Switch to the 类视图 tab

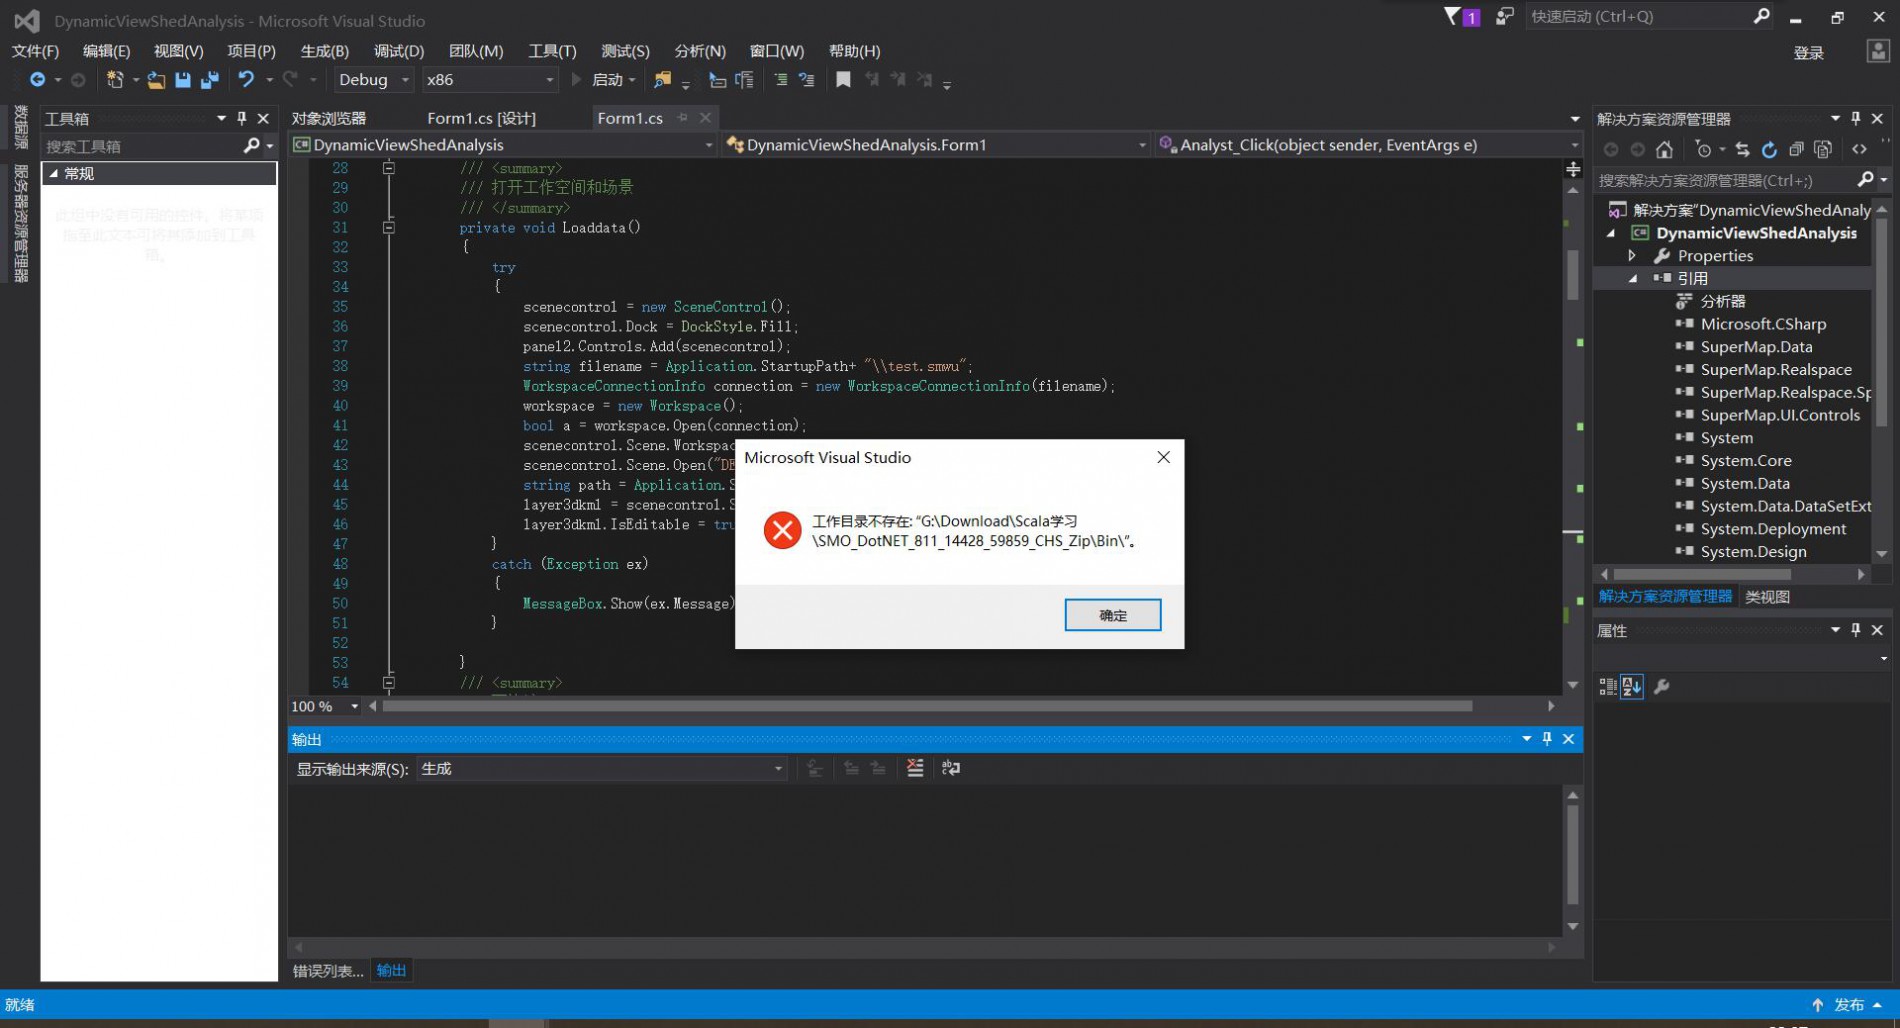pyautogui.click(x=1767, y=597)
